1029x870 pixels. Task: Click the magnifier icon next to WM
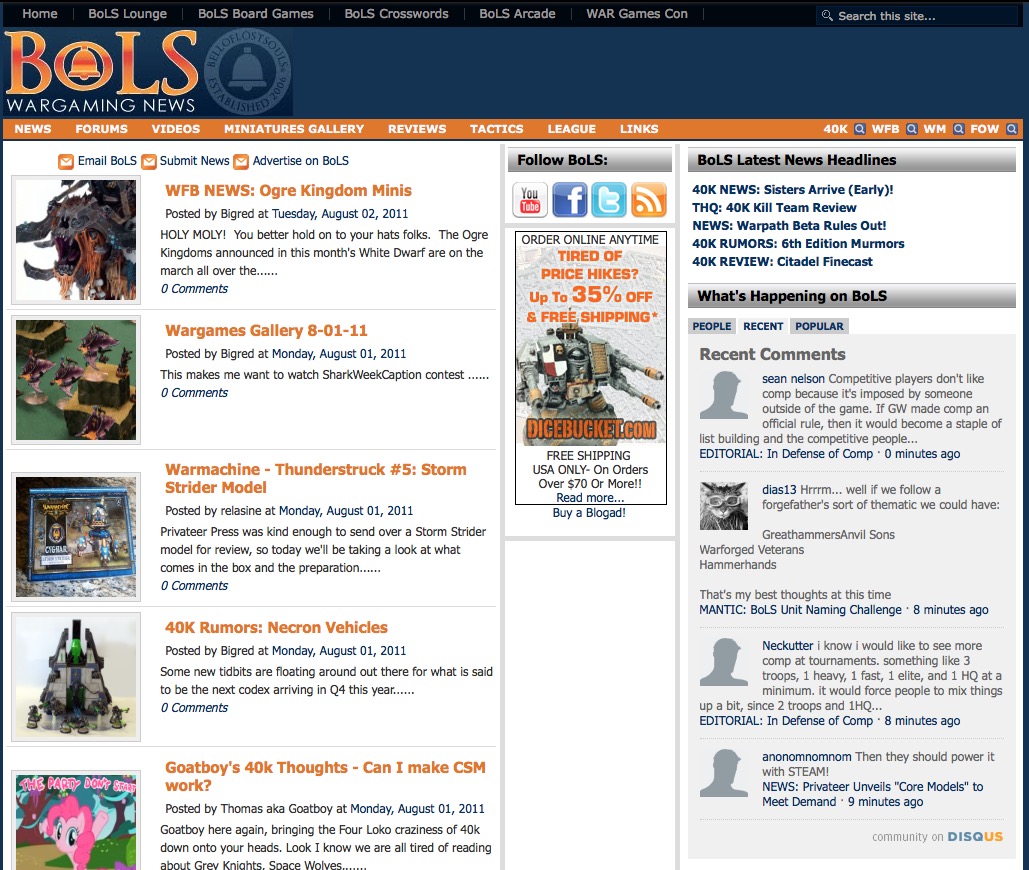click(x=959, y=129)
